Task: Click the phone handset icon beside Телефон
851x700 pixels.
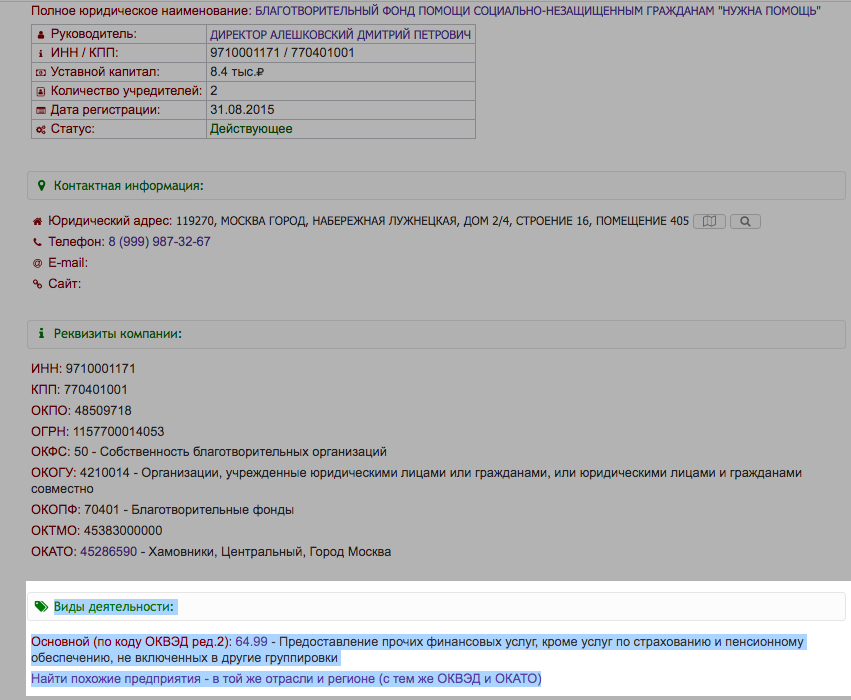Action: [37, 242]
